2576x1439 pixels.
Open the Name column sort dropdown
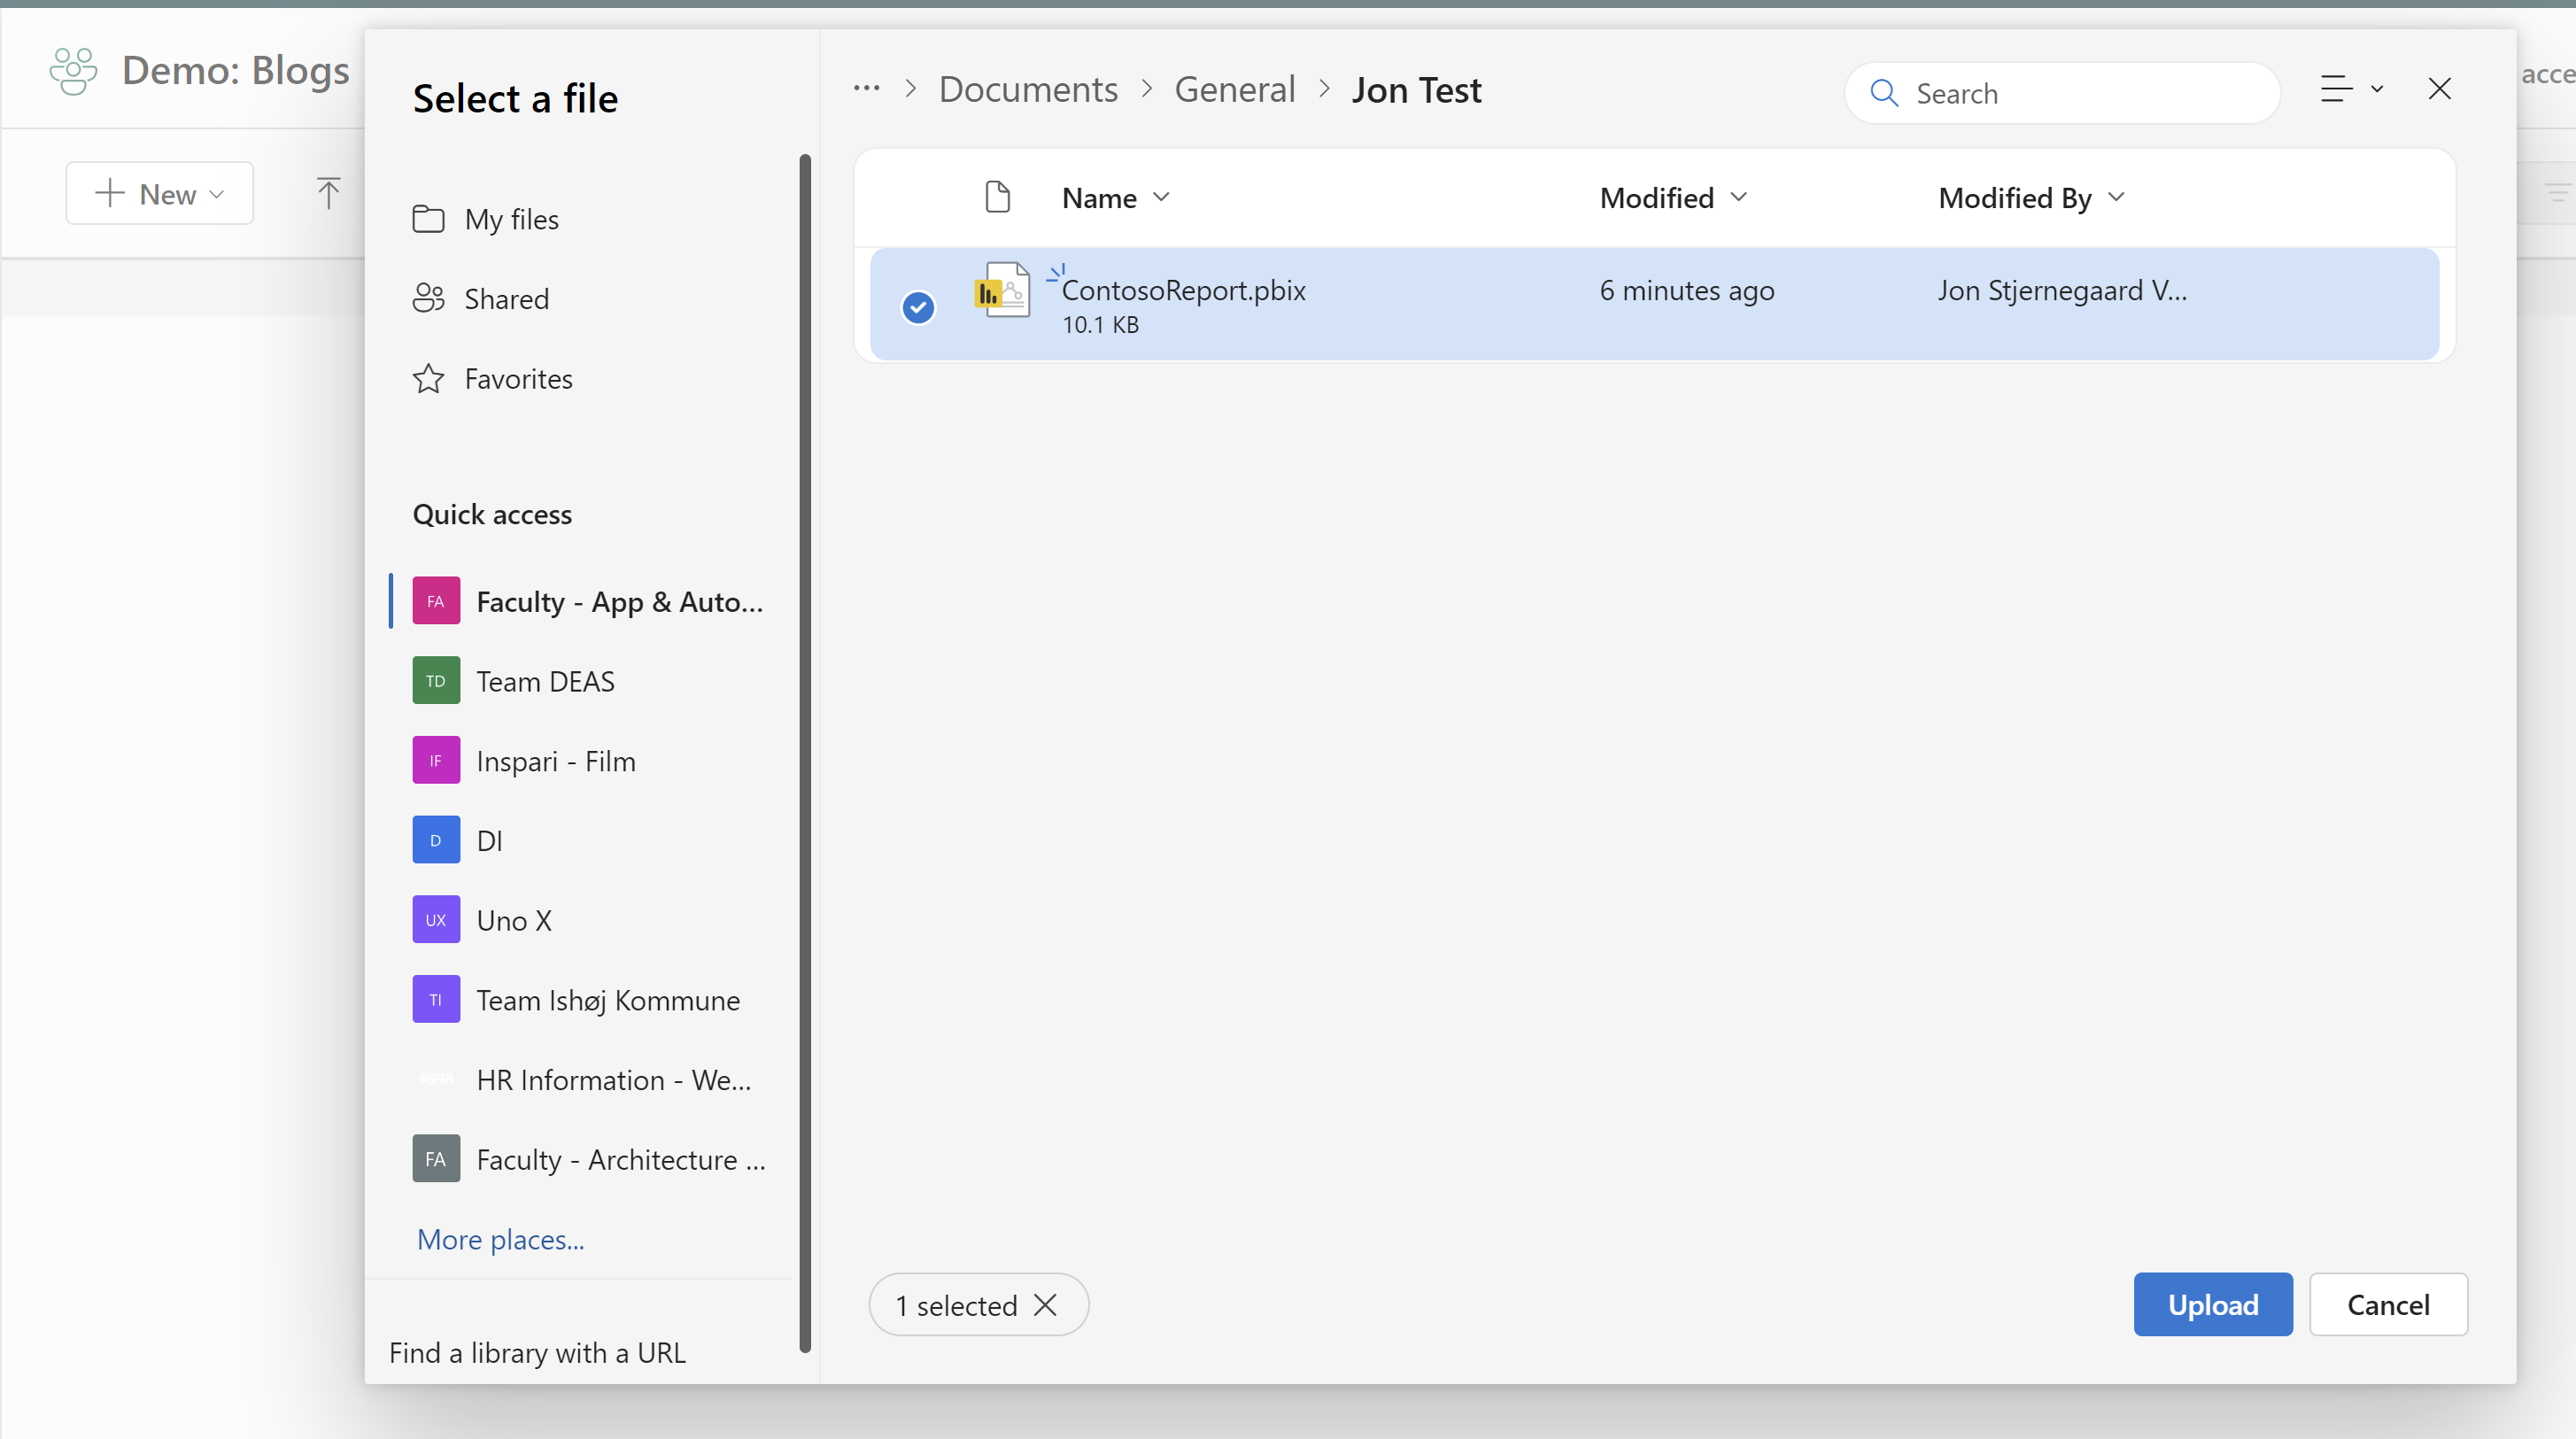(1161, 197)
